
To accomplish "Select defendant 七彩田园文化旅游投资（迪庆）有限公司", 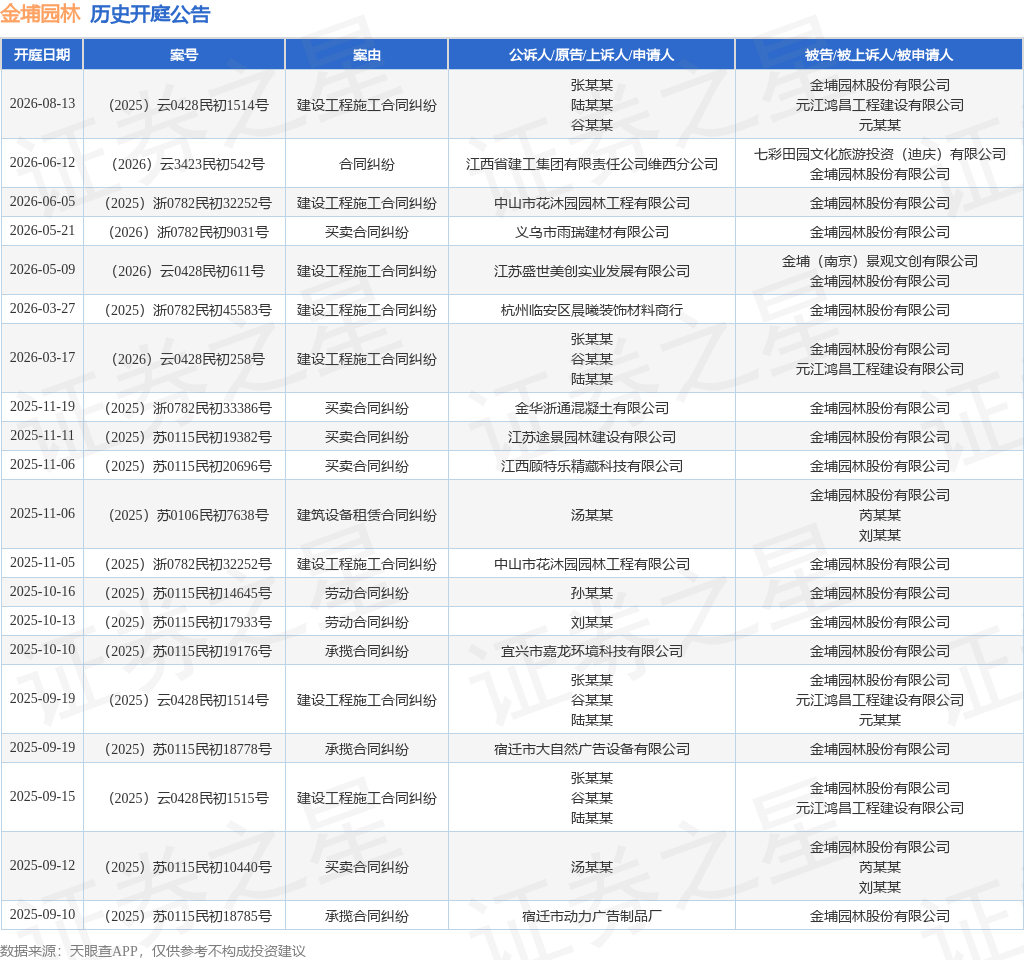I will [880, 154].
